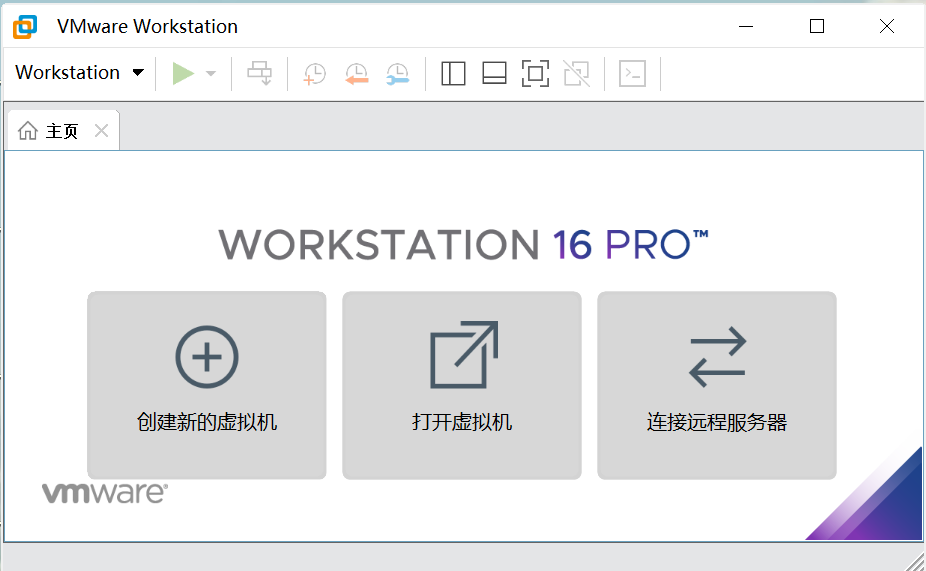This screenshot has height=571, width=926.
Task: Take a snapshot of the virtual machine
Action: pos(315,74)
